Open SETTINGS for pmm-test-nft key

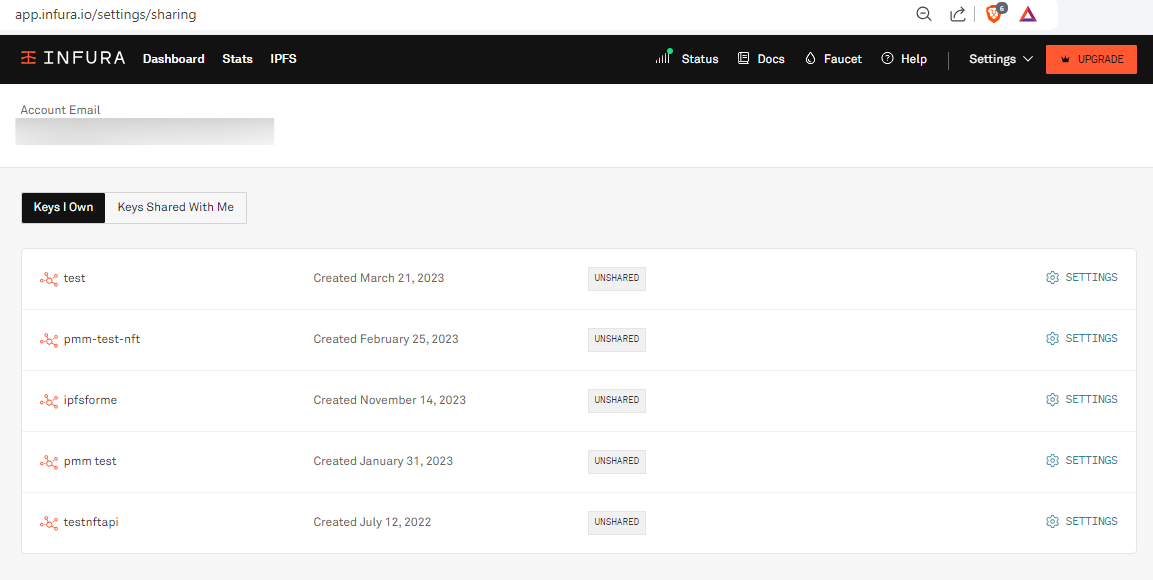pos(1081,339)
